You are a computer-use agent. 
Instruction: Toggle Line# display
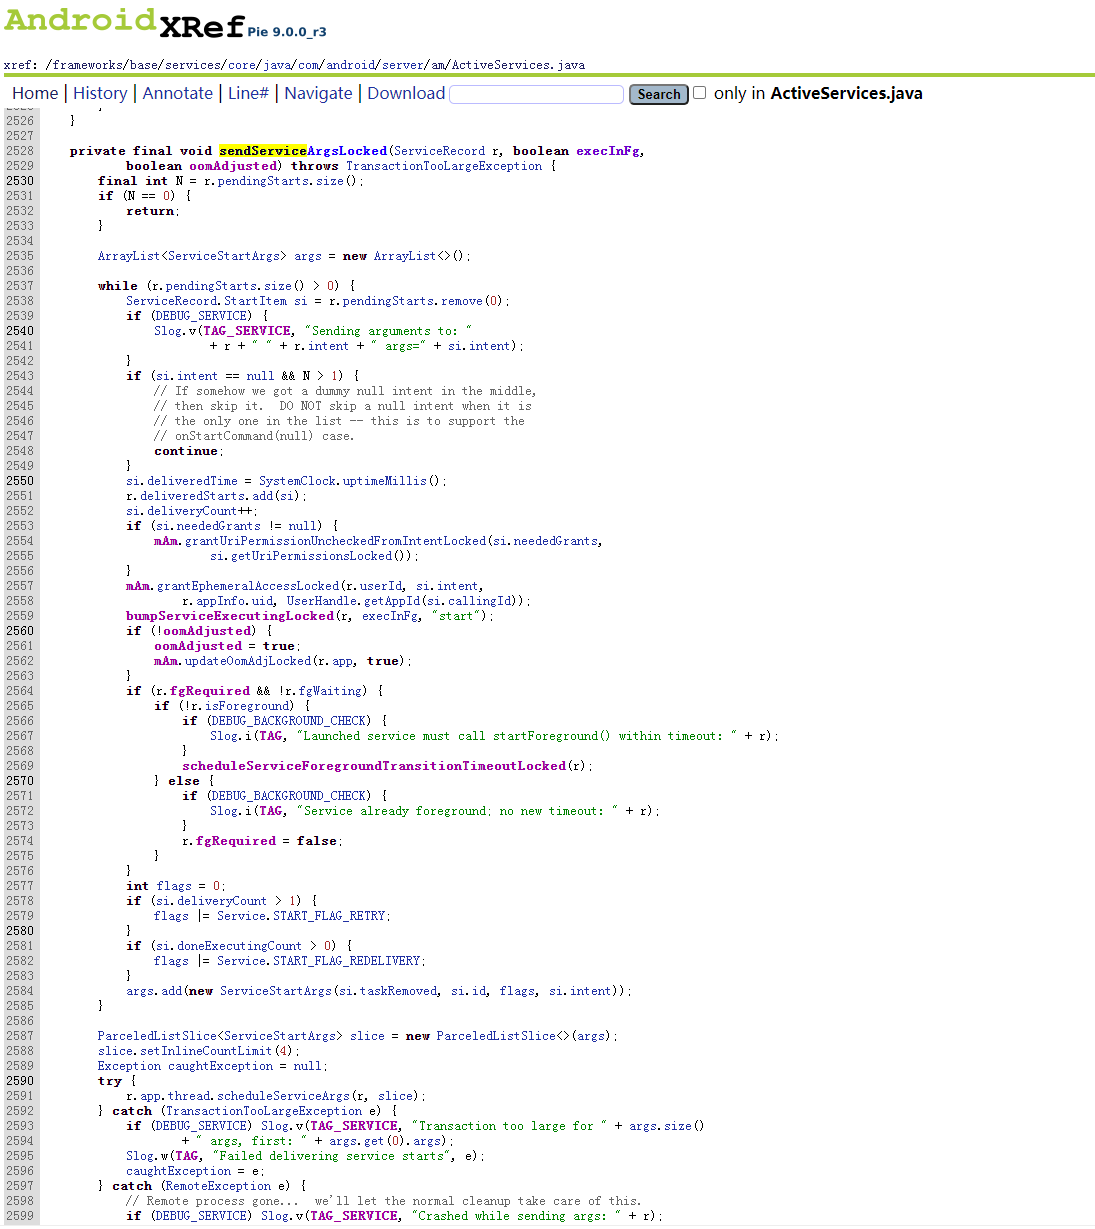(248, 93)
